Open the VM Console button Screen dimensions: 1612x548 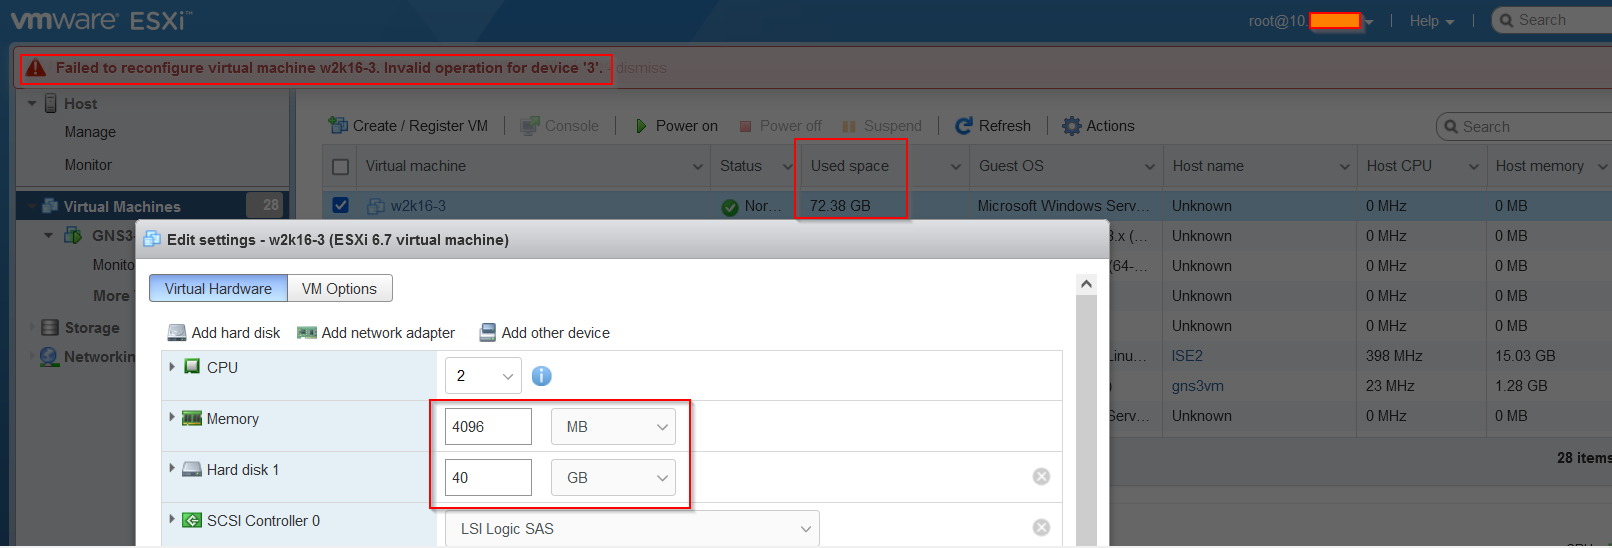(x=560, y=126)
